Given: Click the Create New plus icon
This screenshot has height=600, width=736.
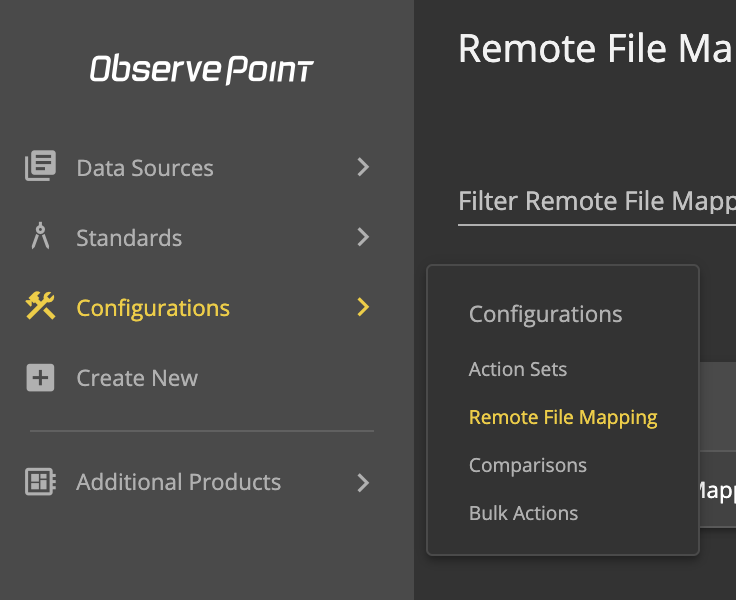Looking at the screenshot, I should [x=40, y=377].
